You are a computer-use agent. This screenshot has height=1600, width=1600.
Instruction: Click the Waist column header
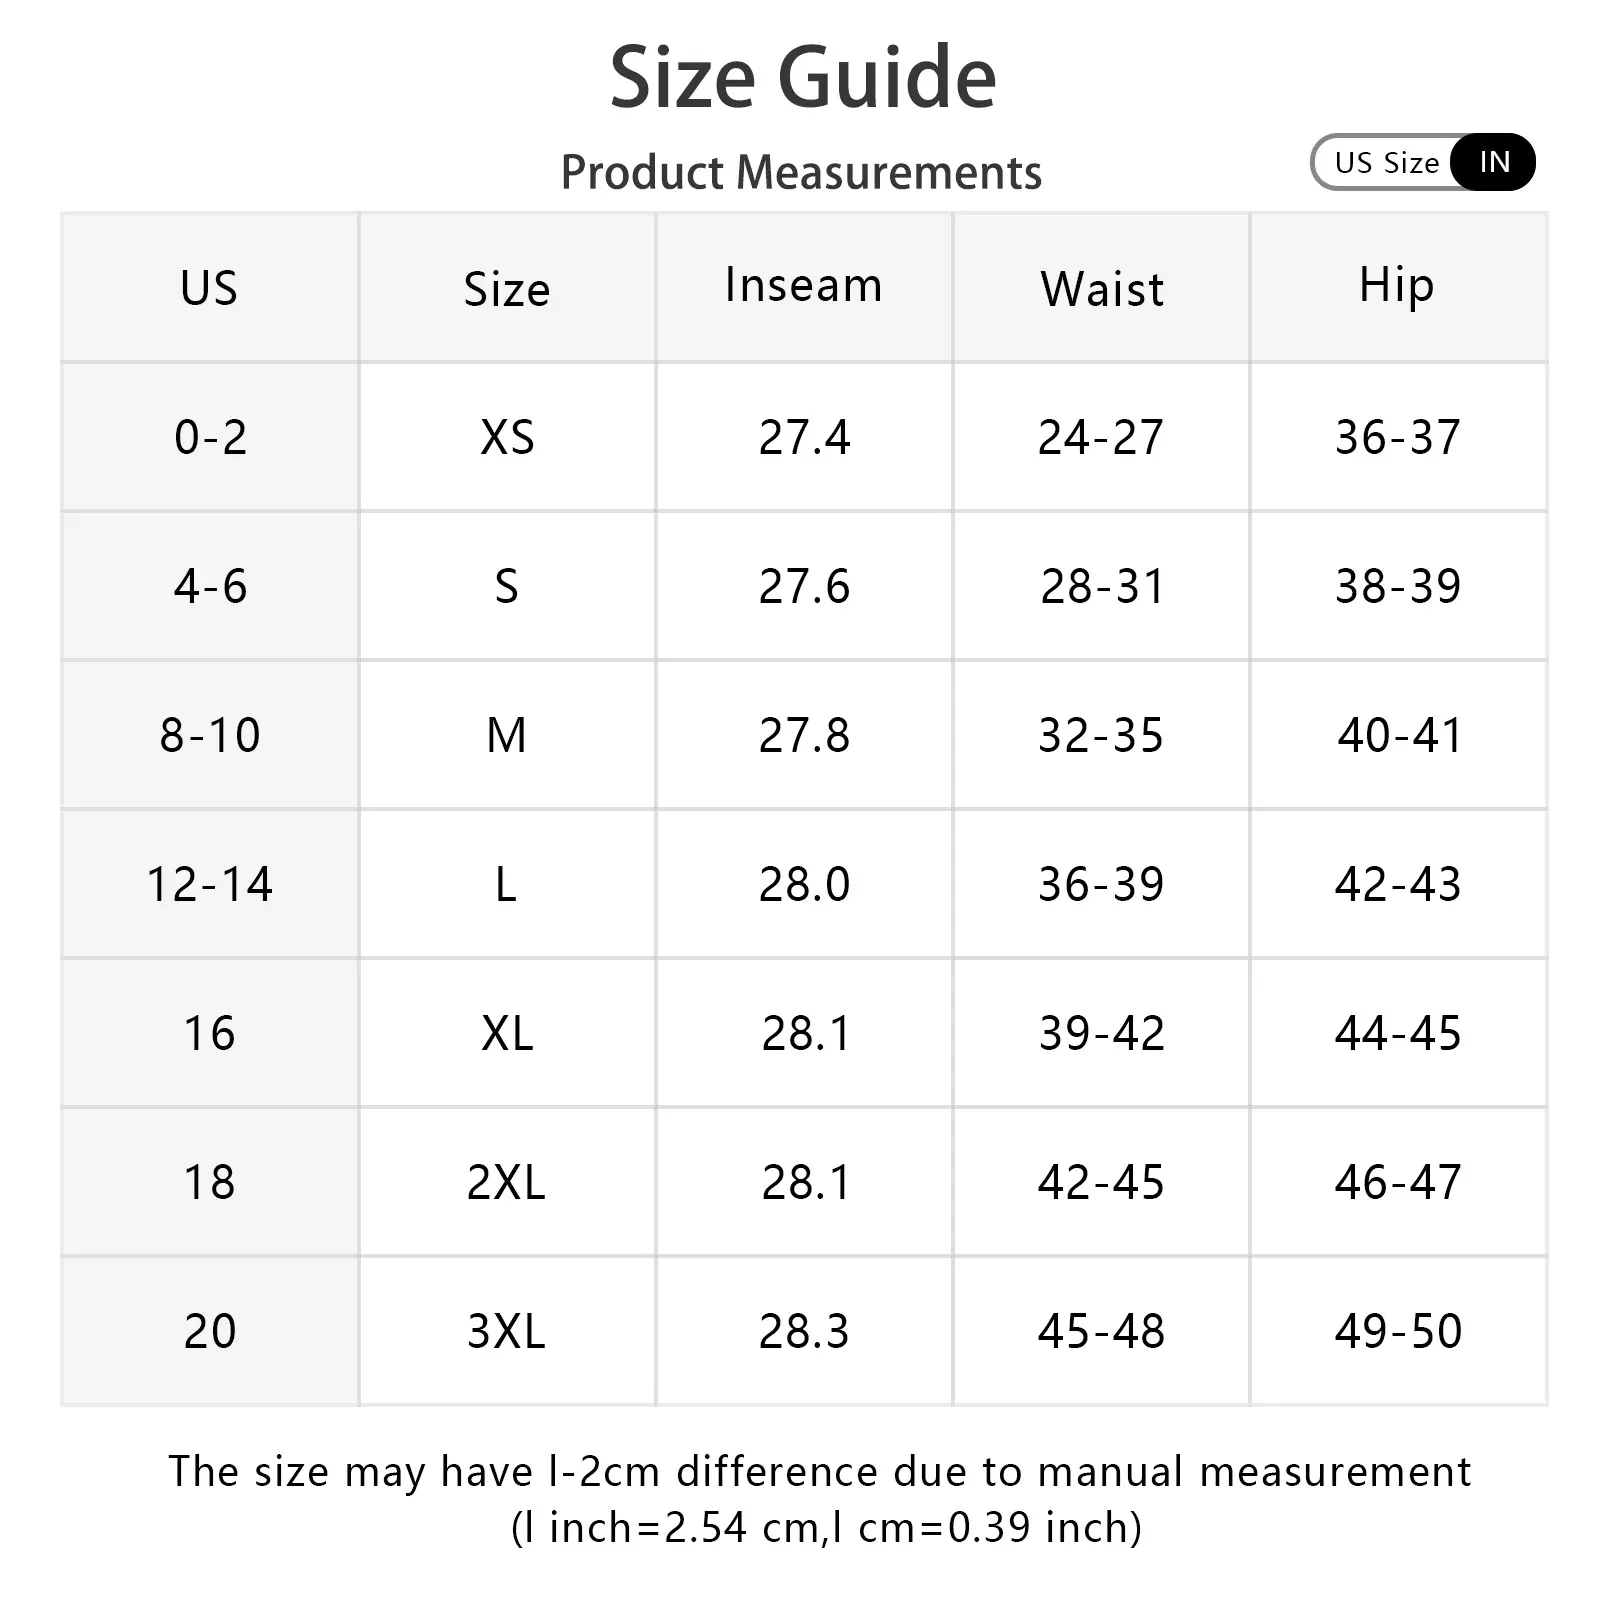[1102, 290]
